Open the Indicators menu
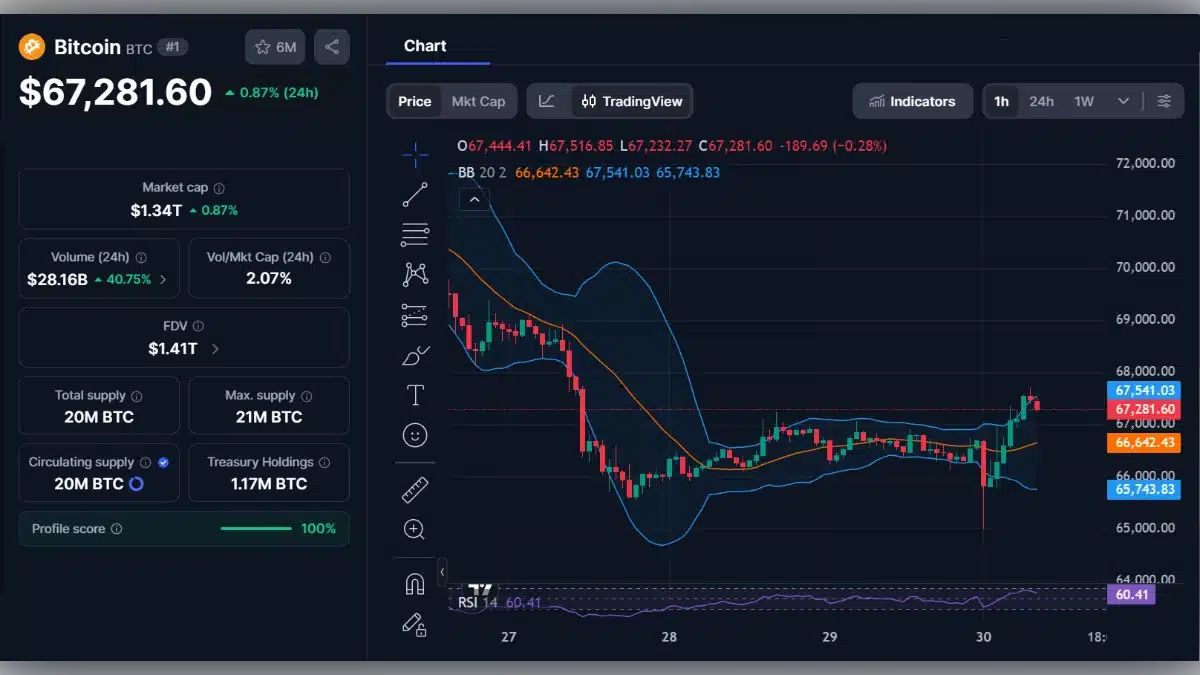Image resolution: width=1200 pixels, height=675 pixels. pyautogui.click(x=912, y=101)
